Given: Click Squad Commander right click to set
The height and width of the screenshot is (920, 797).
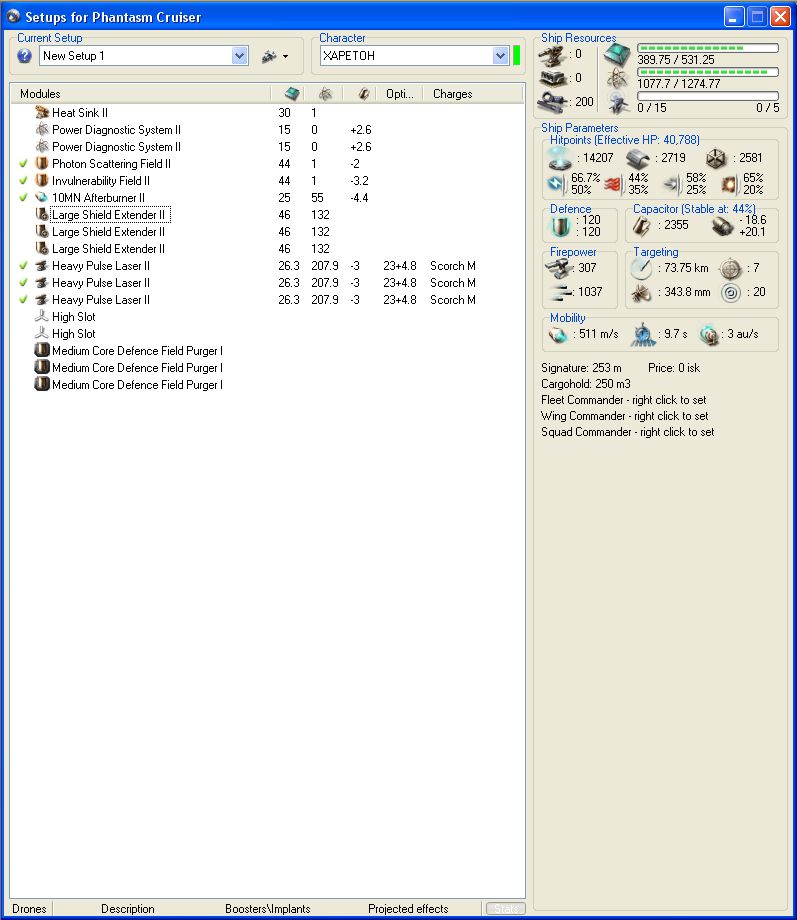Looking at the screenshot, I should click(x=627, y=432).
